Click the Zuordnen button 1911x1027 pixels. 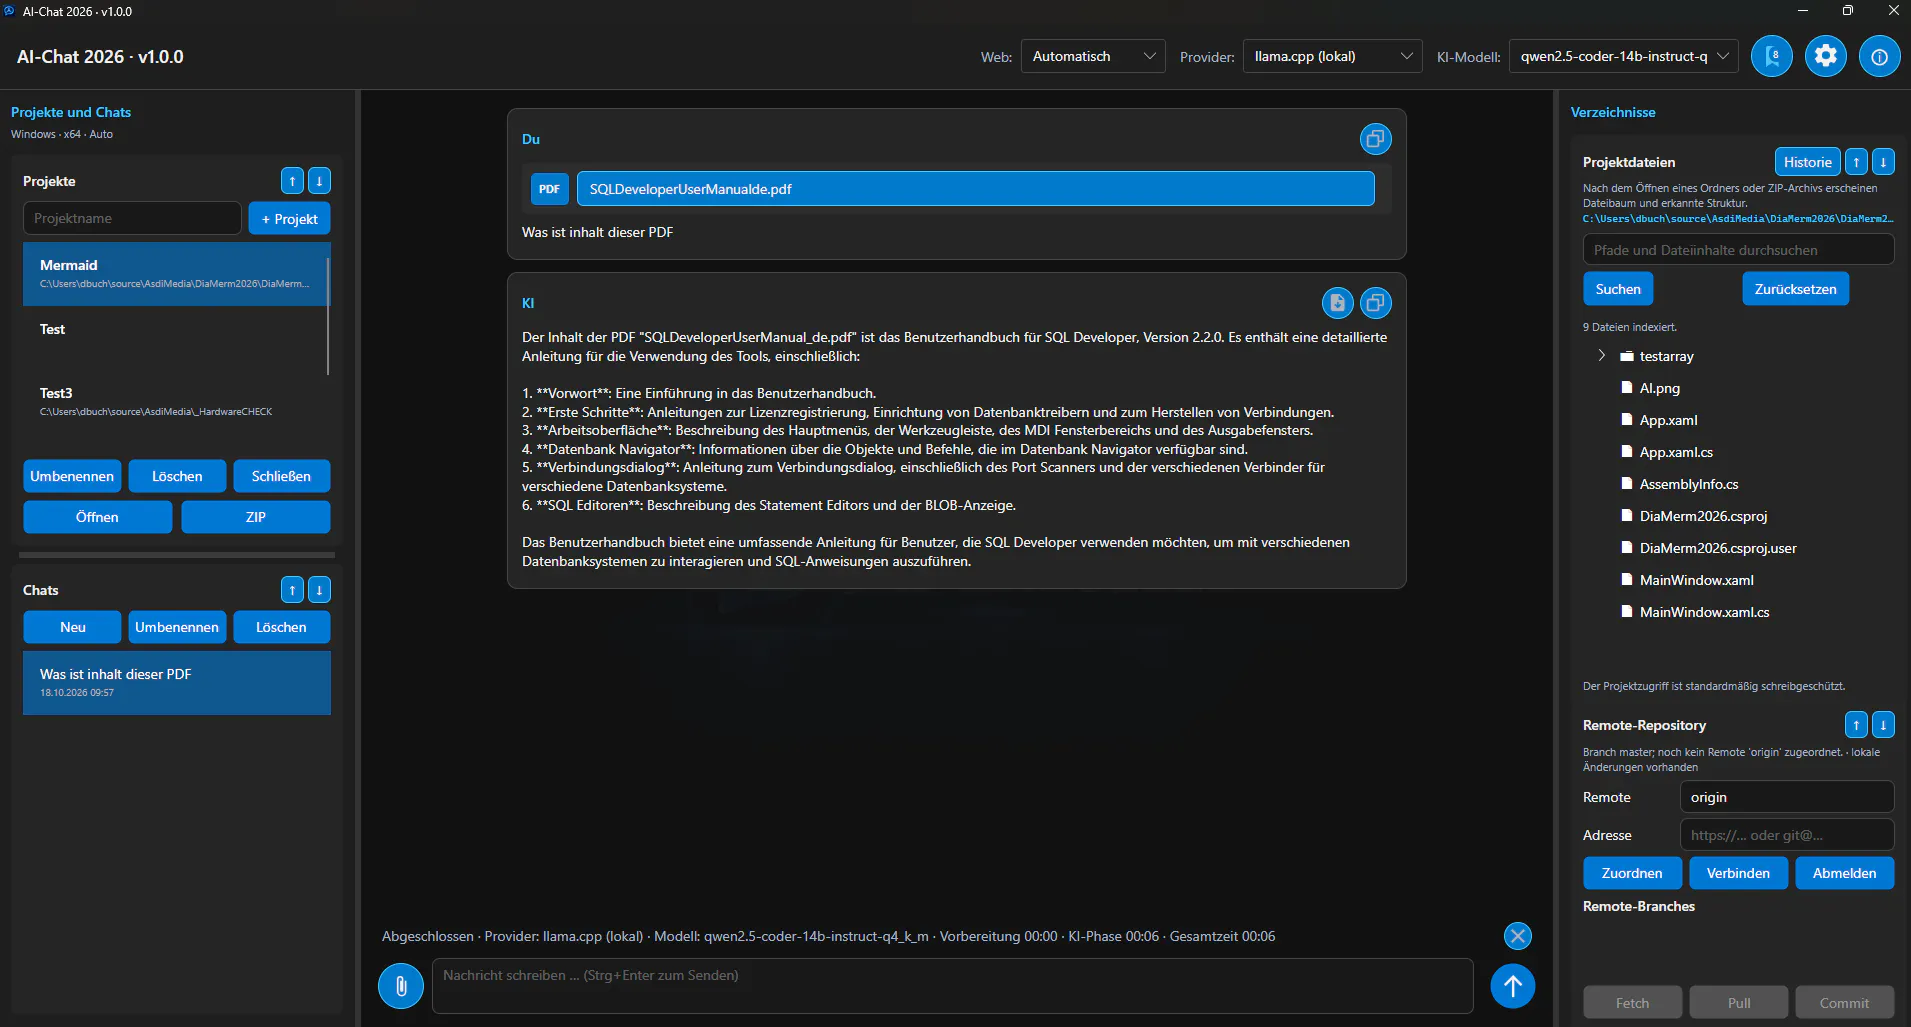pyautogui.click(x=1632, y=873)
